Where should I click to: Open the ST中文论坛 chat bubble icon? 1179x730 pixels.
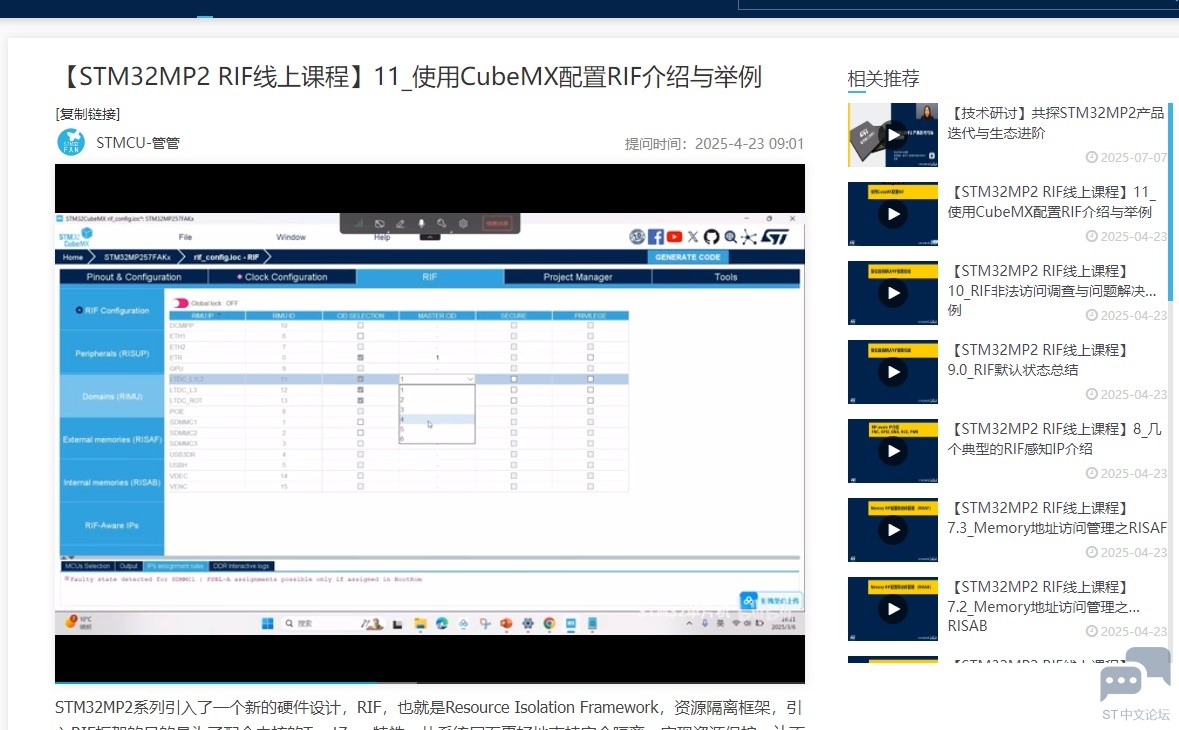pos(1135,675)
